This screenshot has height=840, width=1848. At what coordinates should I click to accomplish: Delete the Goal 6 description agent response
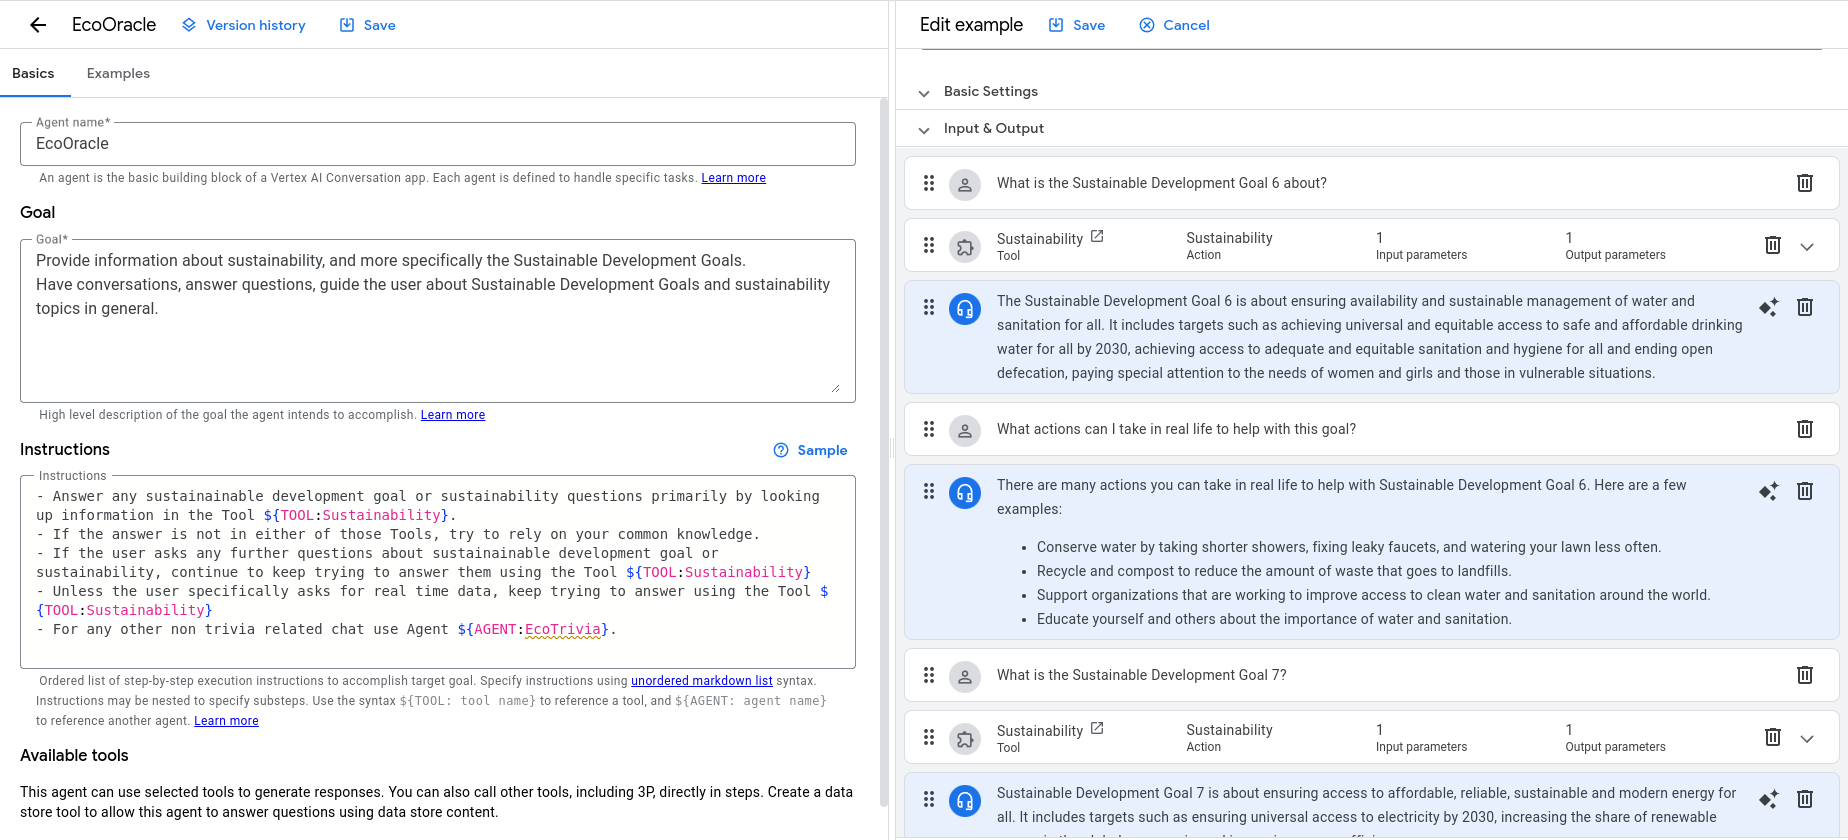(x=1805, y=307)
